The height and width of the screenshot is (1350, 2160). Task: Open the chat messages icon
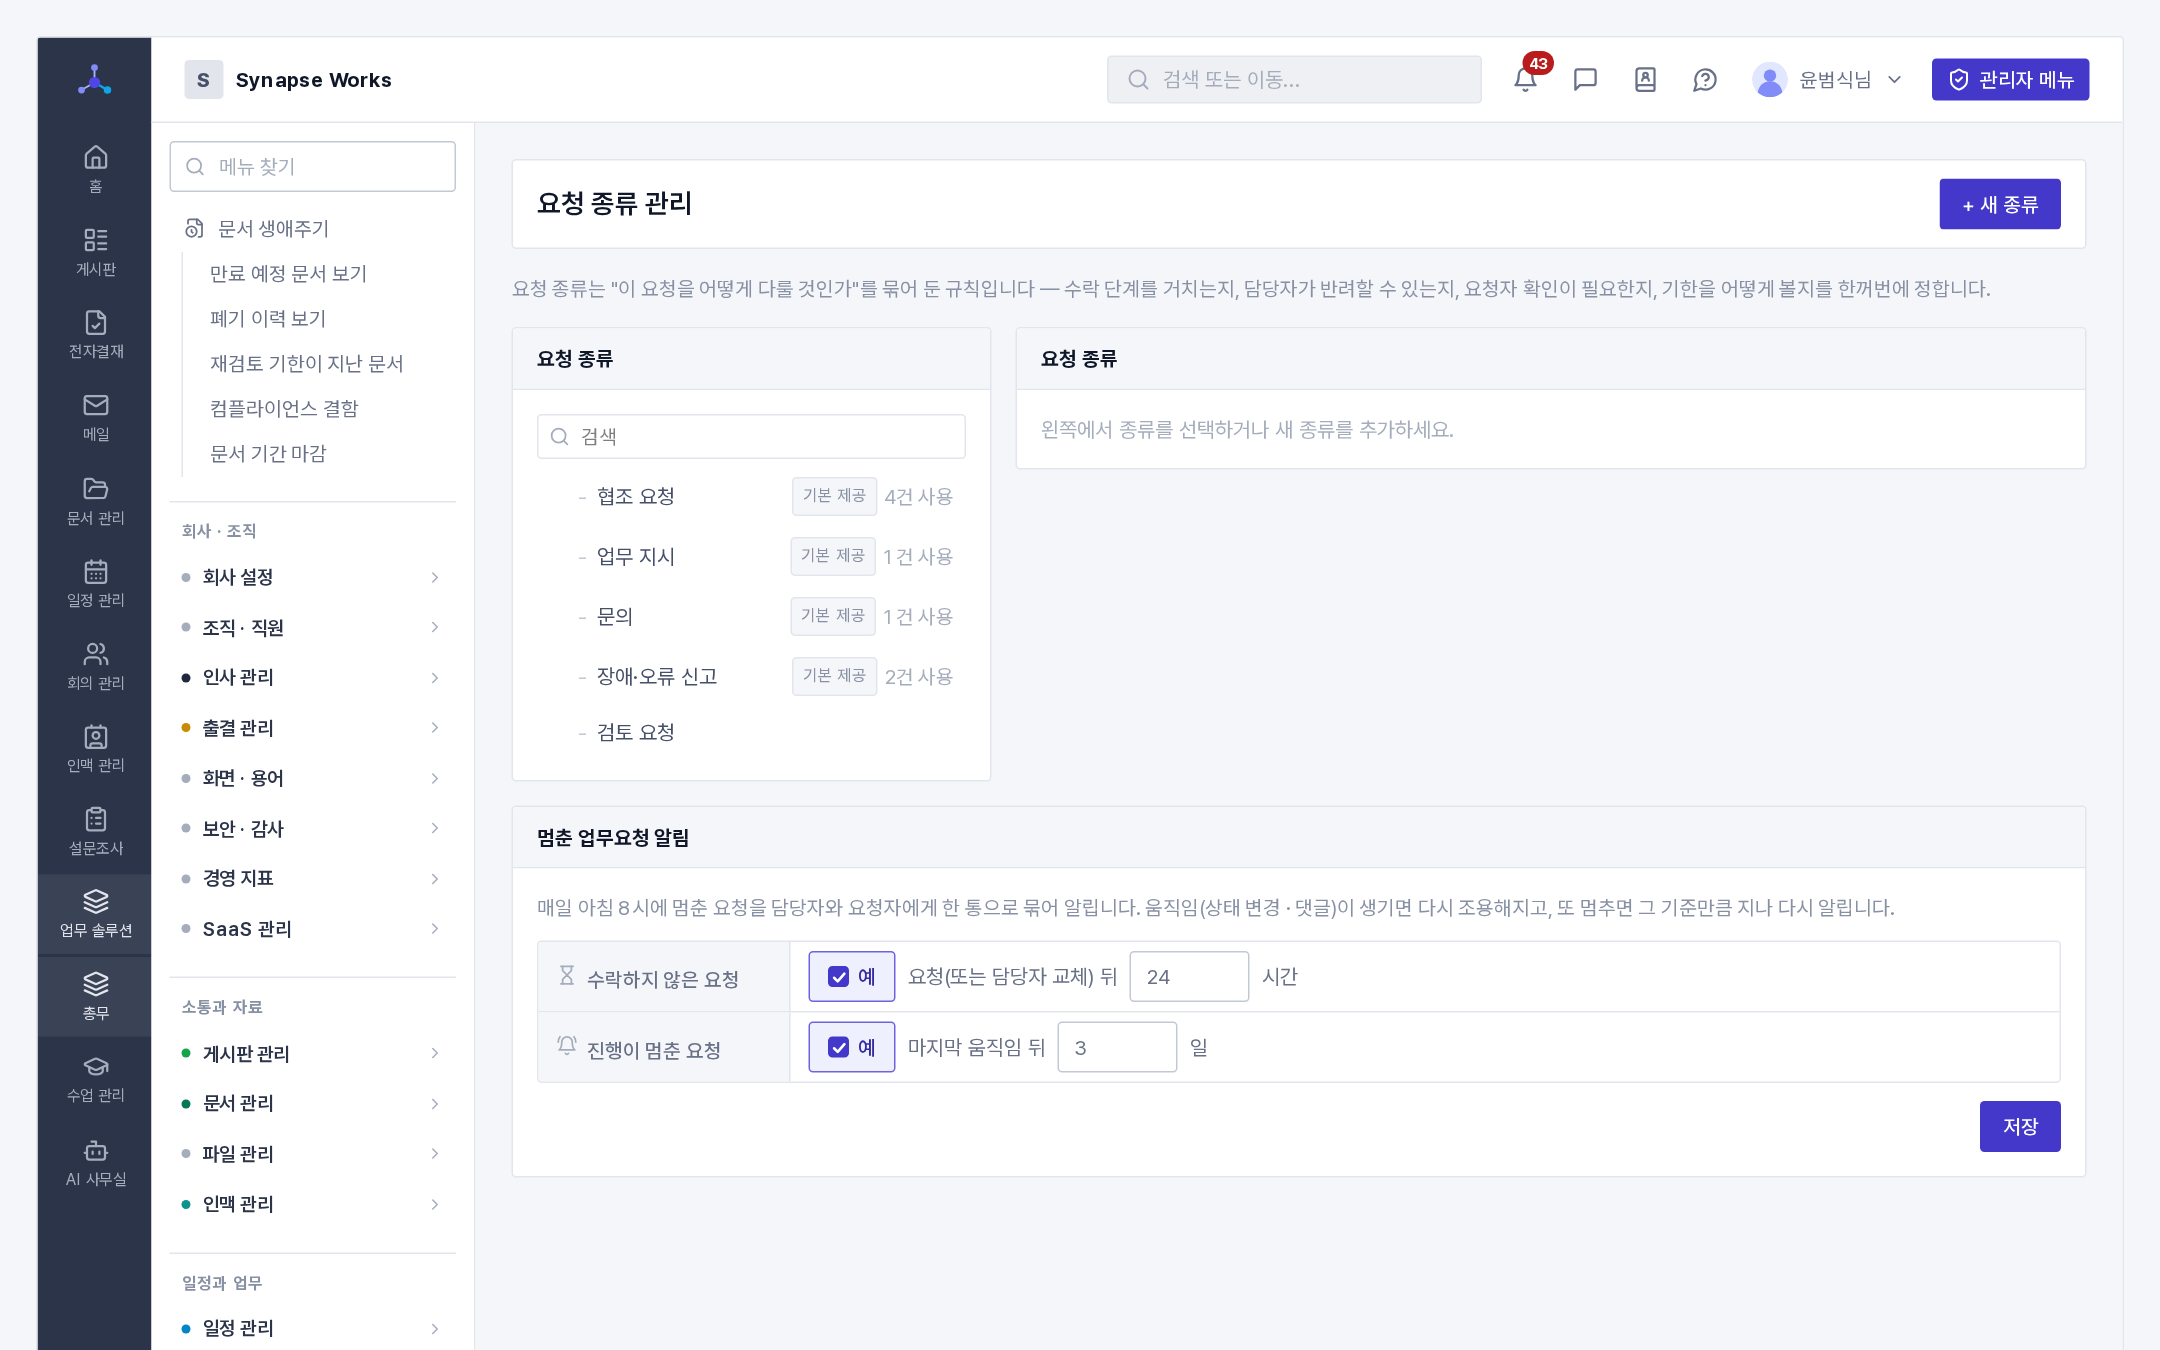[x=1585, y=80]
